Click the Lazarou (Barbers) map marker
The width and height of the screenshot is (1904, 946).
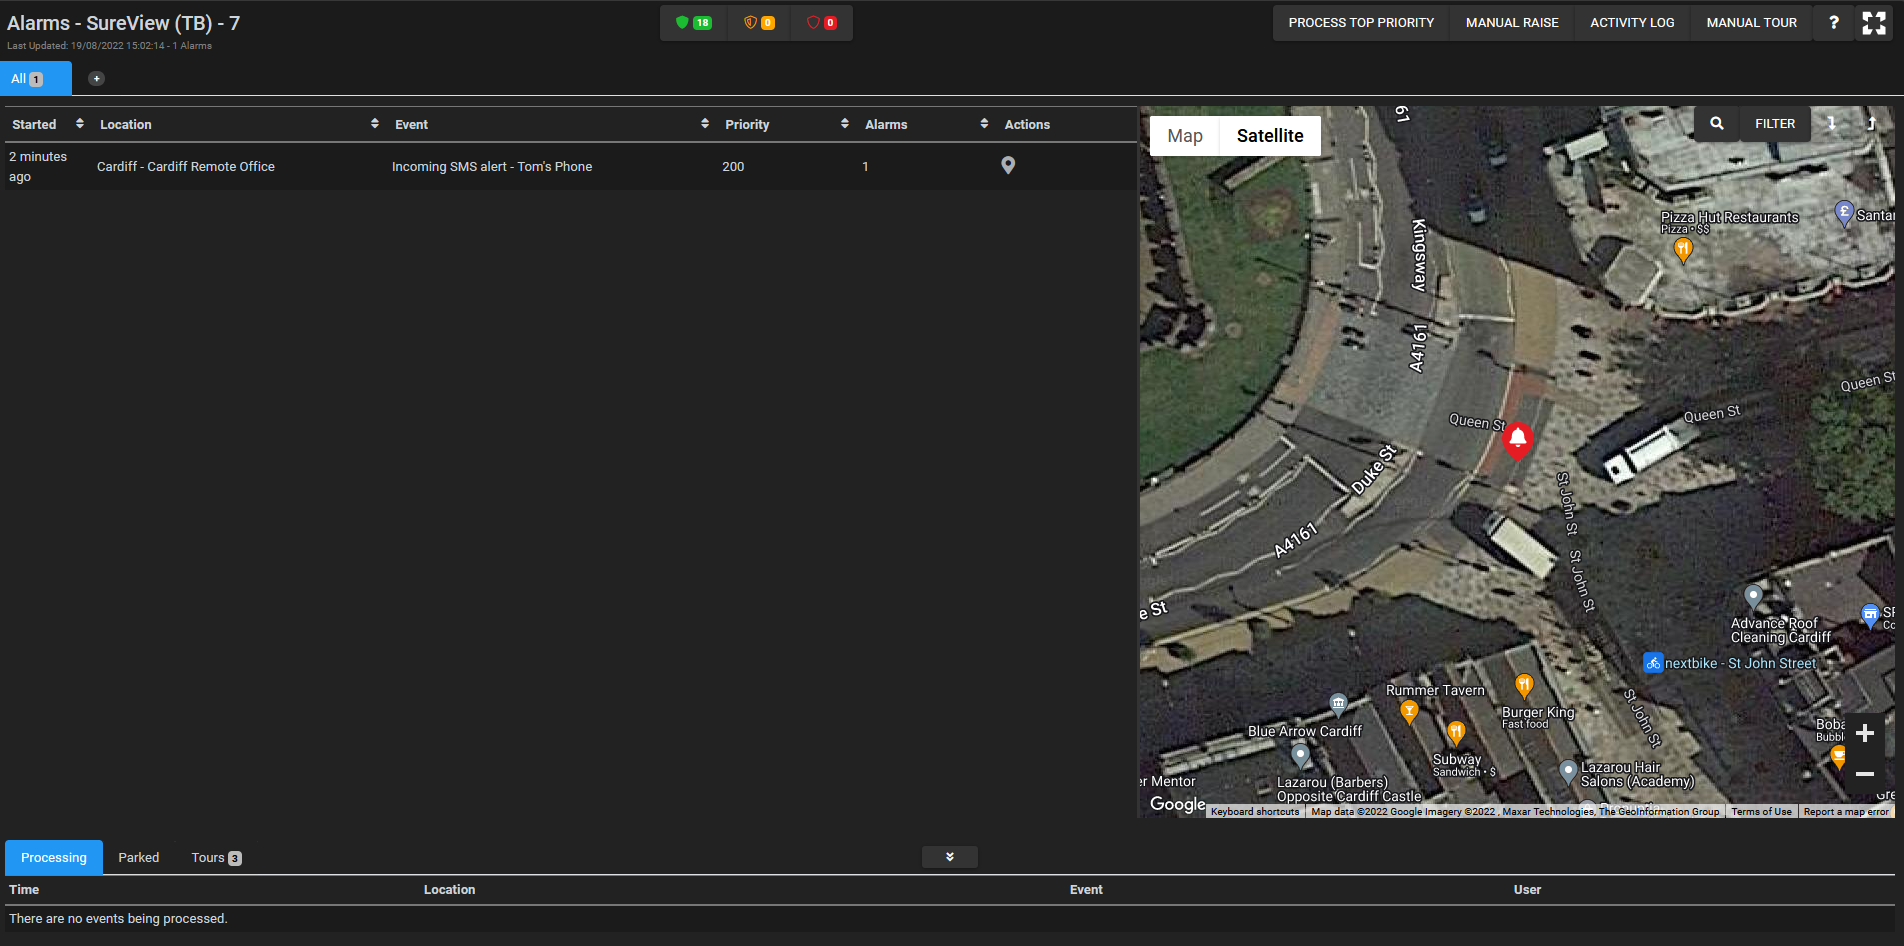pos(1300,756)
